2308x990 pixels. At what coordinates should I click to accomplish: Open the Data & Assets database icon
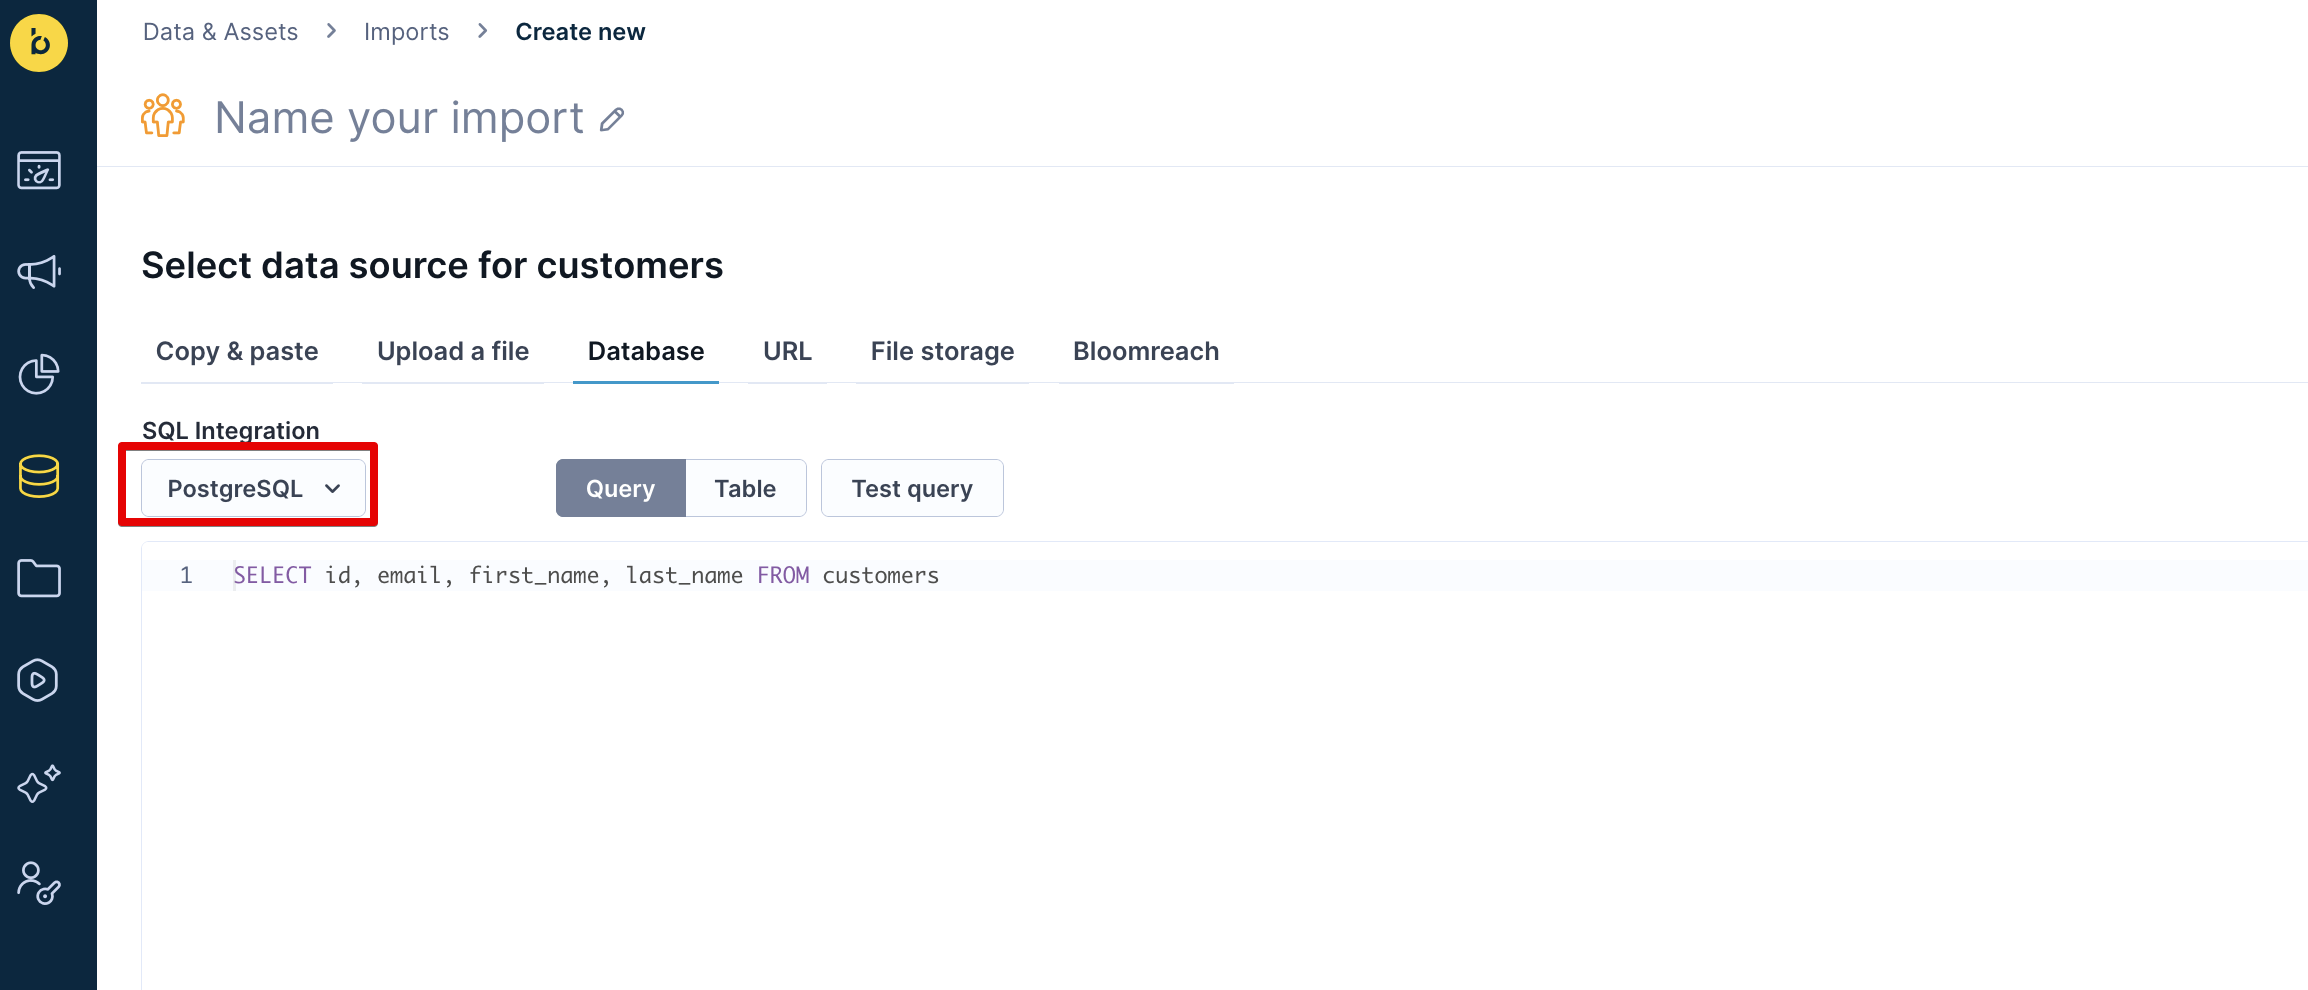39,476
